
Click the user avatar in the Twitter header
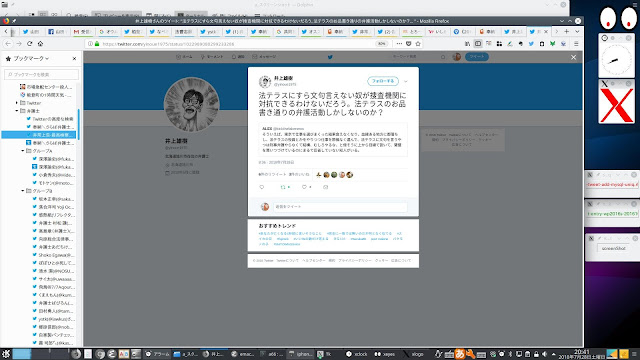(x=457, y=57)
